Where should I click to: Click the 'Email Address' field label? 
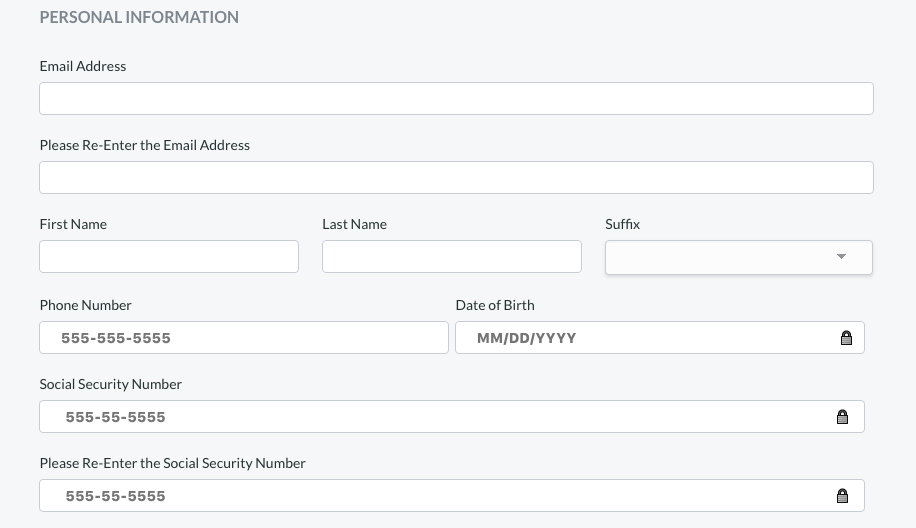pyautogui.click(x=83, y=66)
